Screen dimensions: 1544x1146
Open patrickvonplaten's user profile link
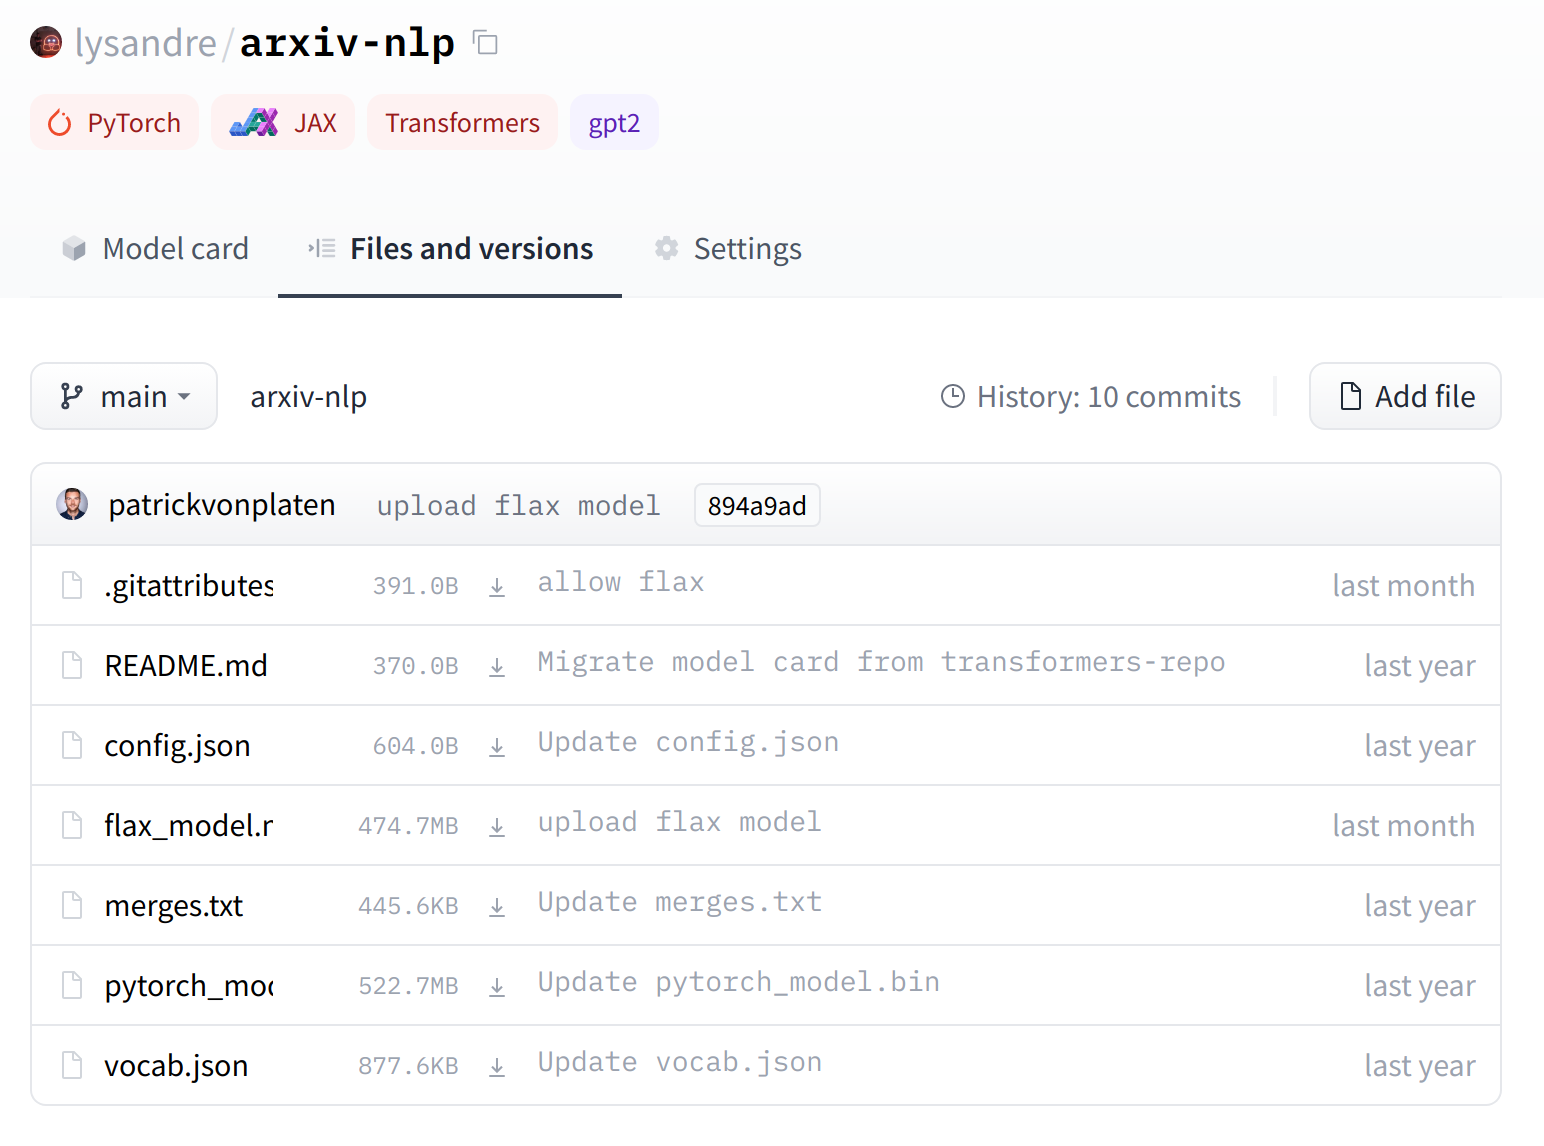(x=221, y=505)
